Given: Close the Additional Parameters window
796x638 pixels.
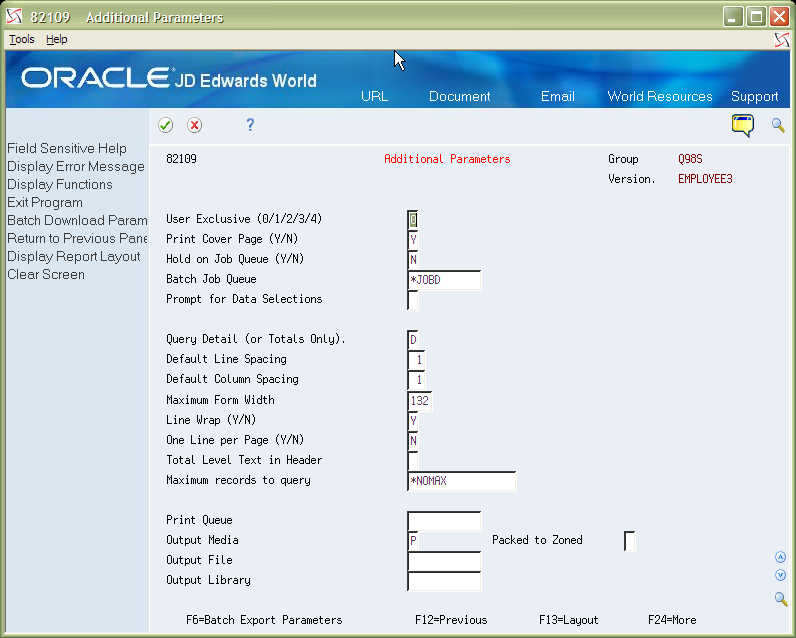Looking at the screenshot, I should (x=779, y=17).
